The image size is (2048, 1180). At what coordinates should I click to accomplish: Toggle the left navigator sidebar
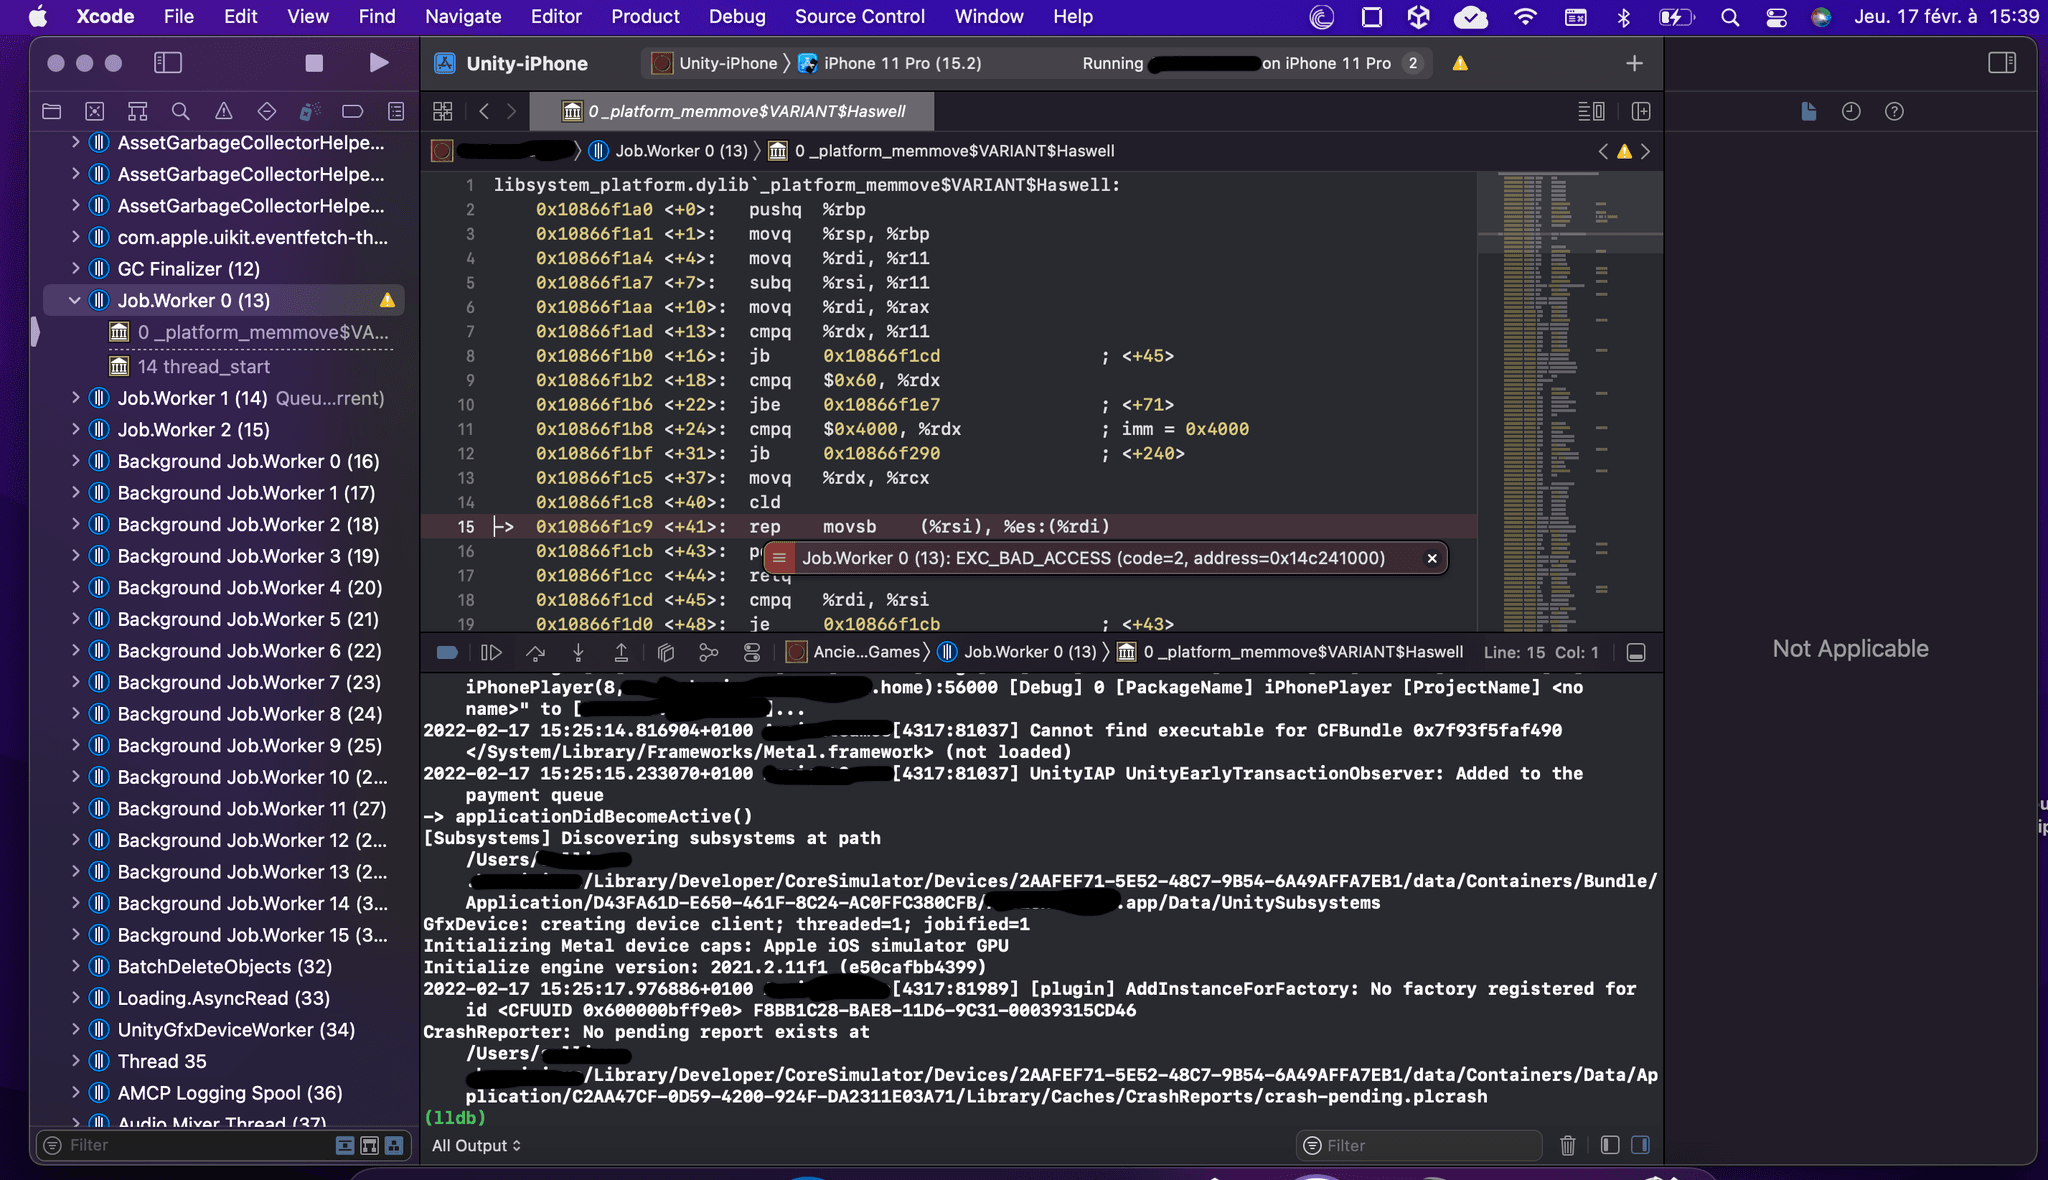[x=168, y=63]
